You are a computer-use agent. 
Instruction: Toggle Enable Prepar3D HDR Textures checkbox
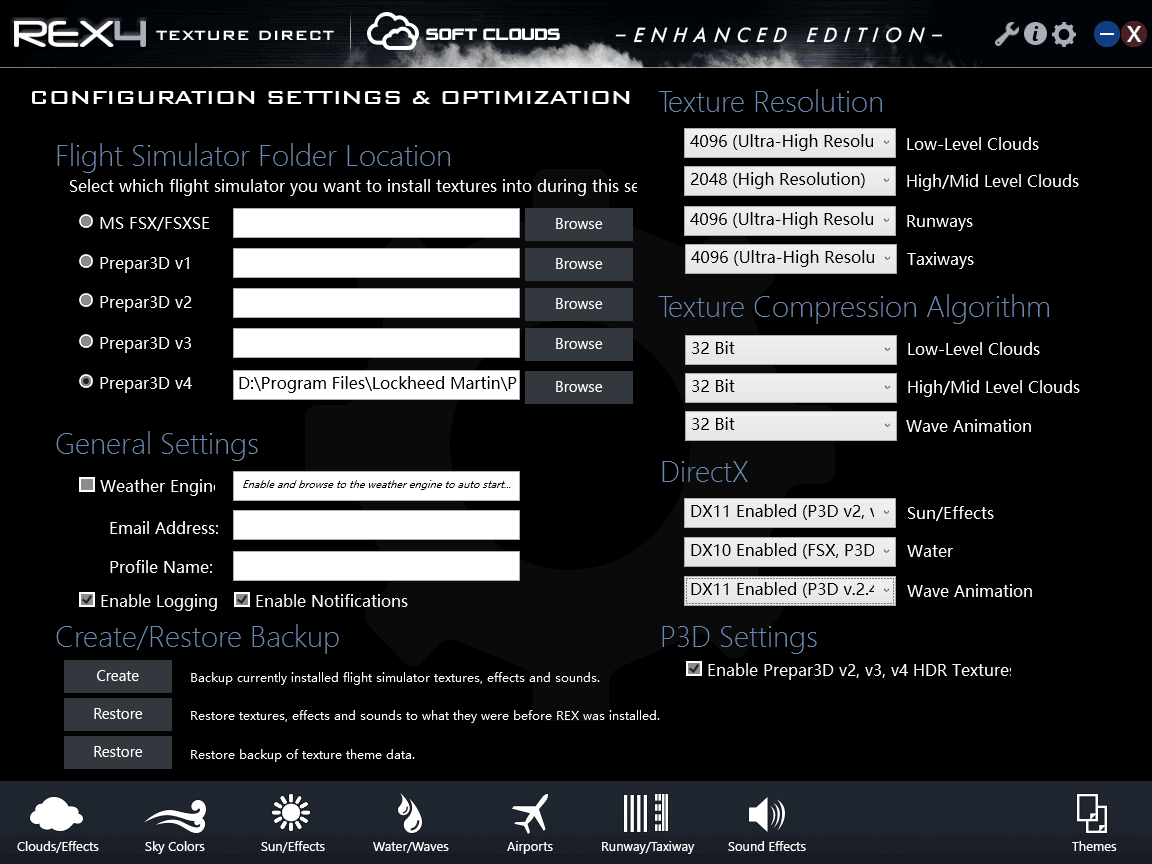[694, 669]
